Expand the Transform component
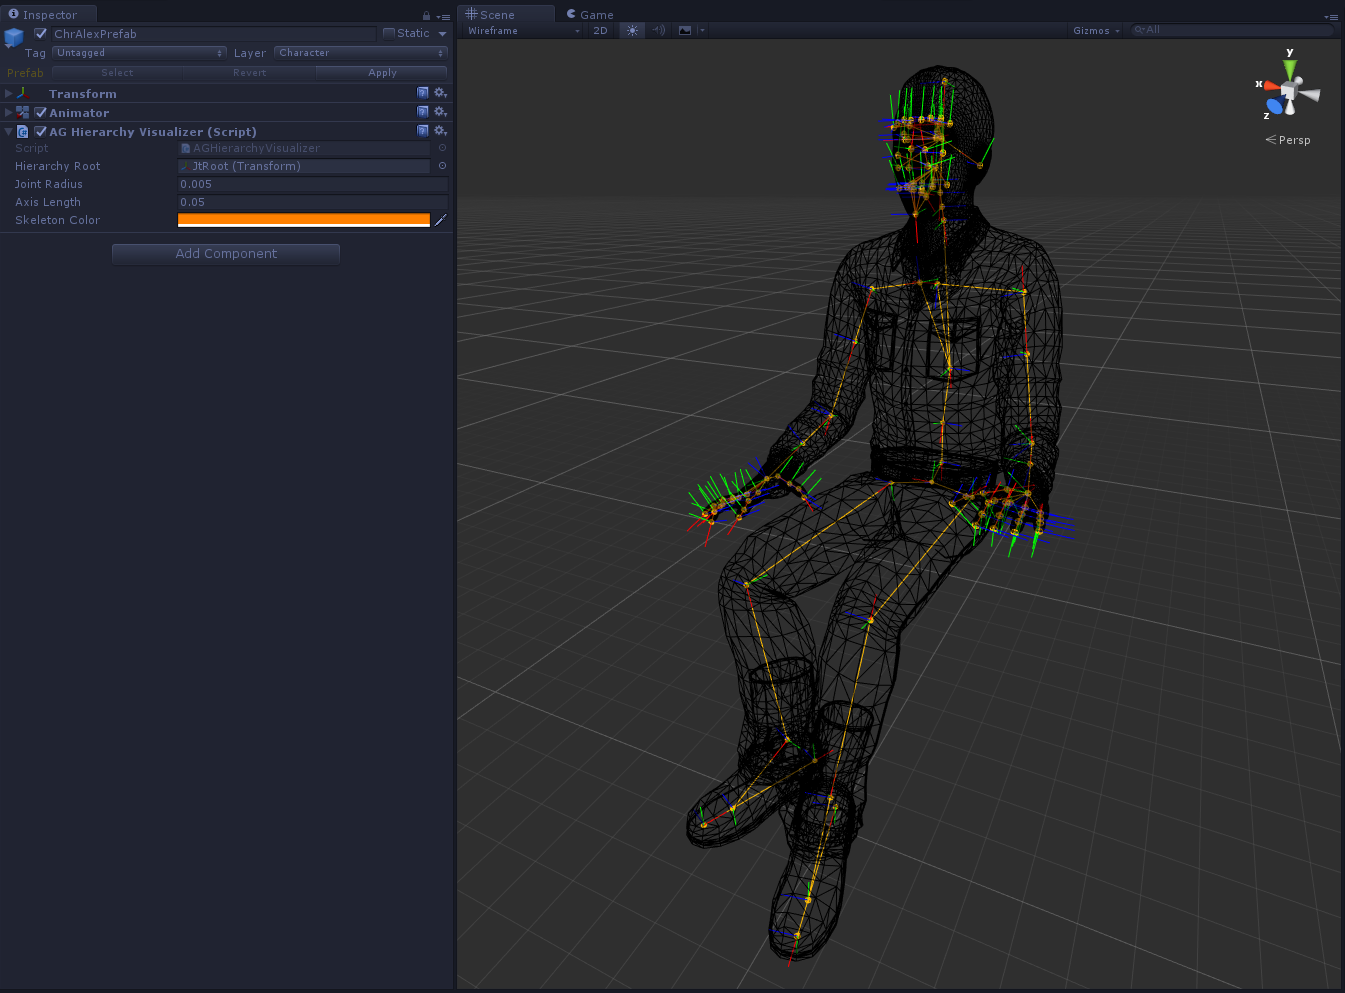The height and width of the screenshot is (993, 1345). pos(8,92)
